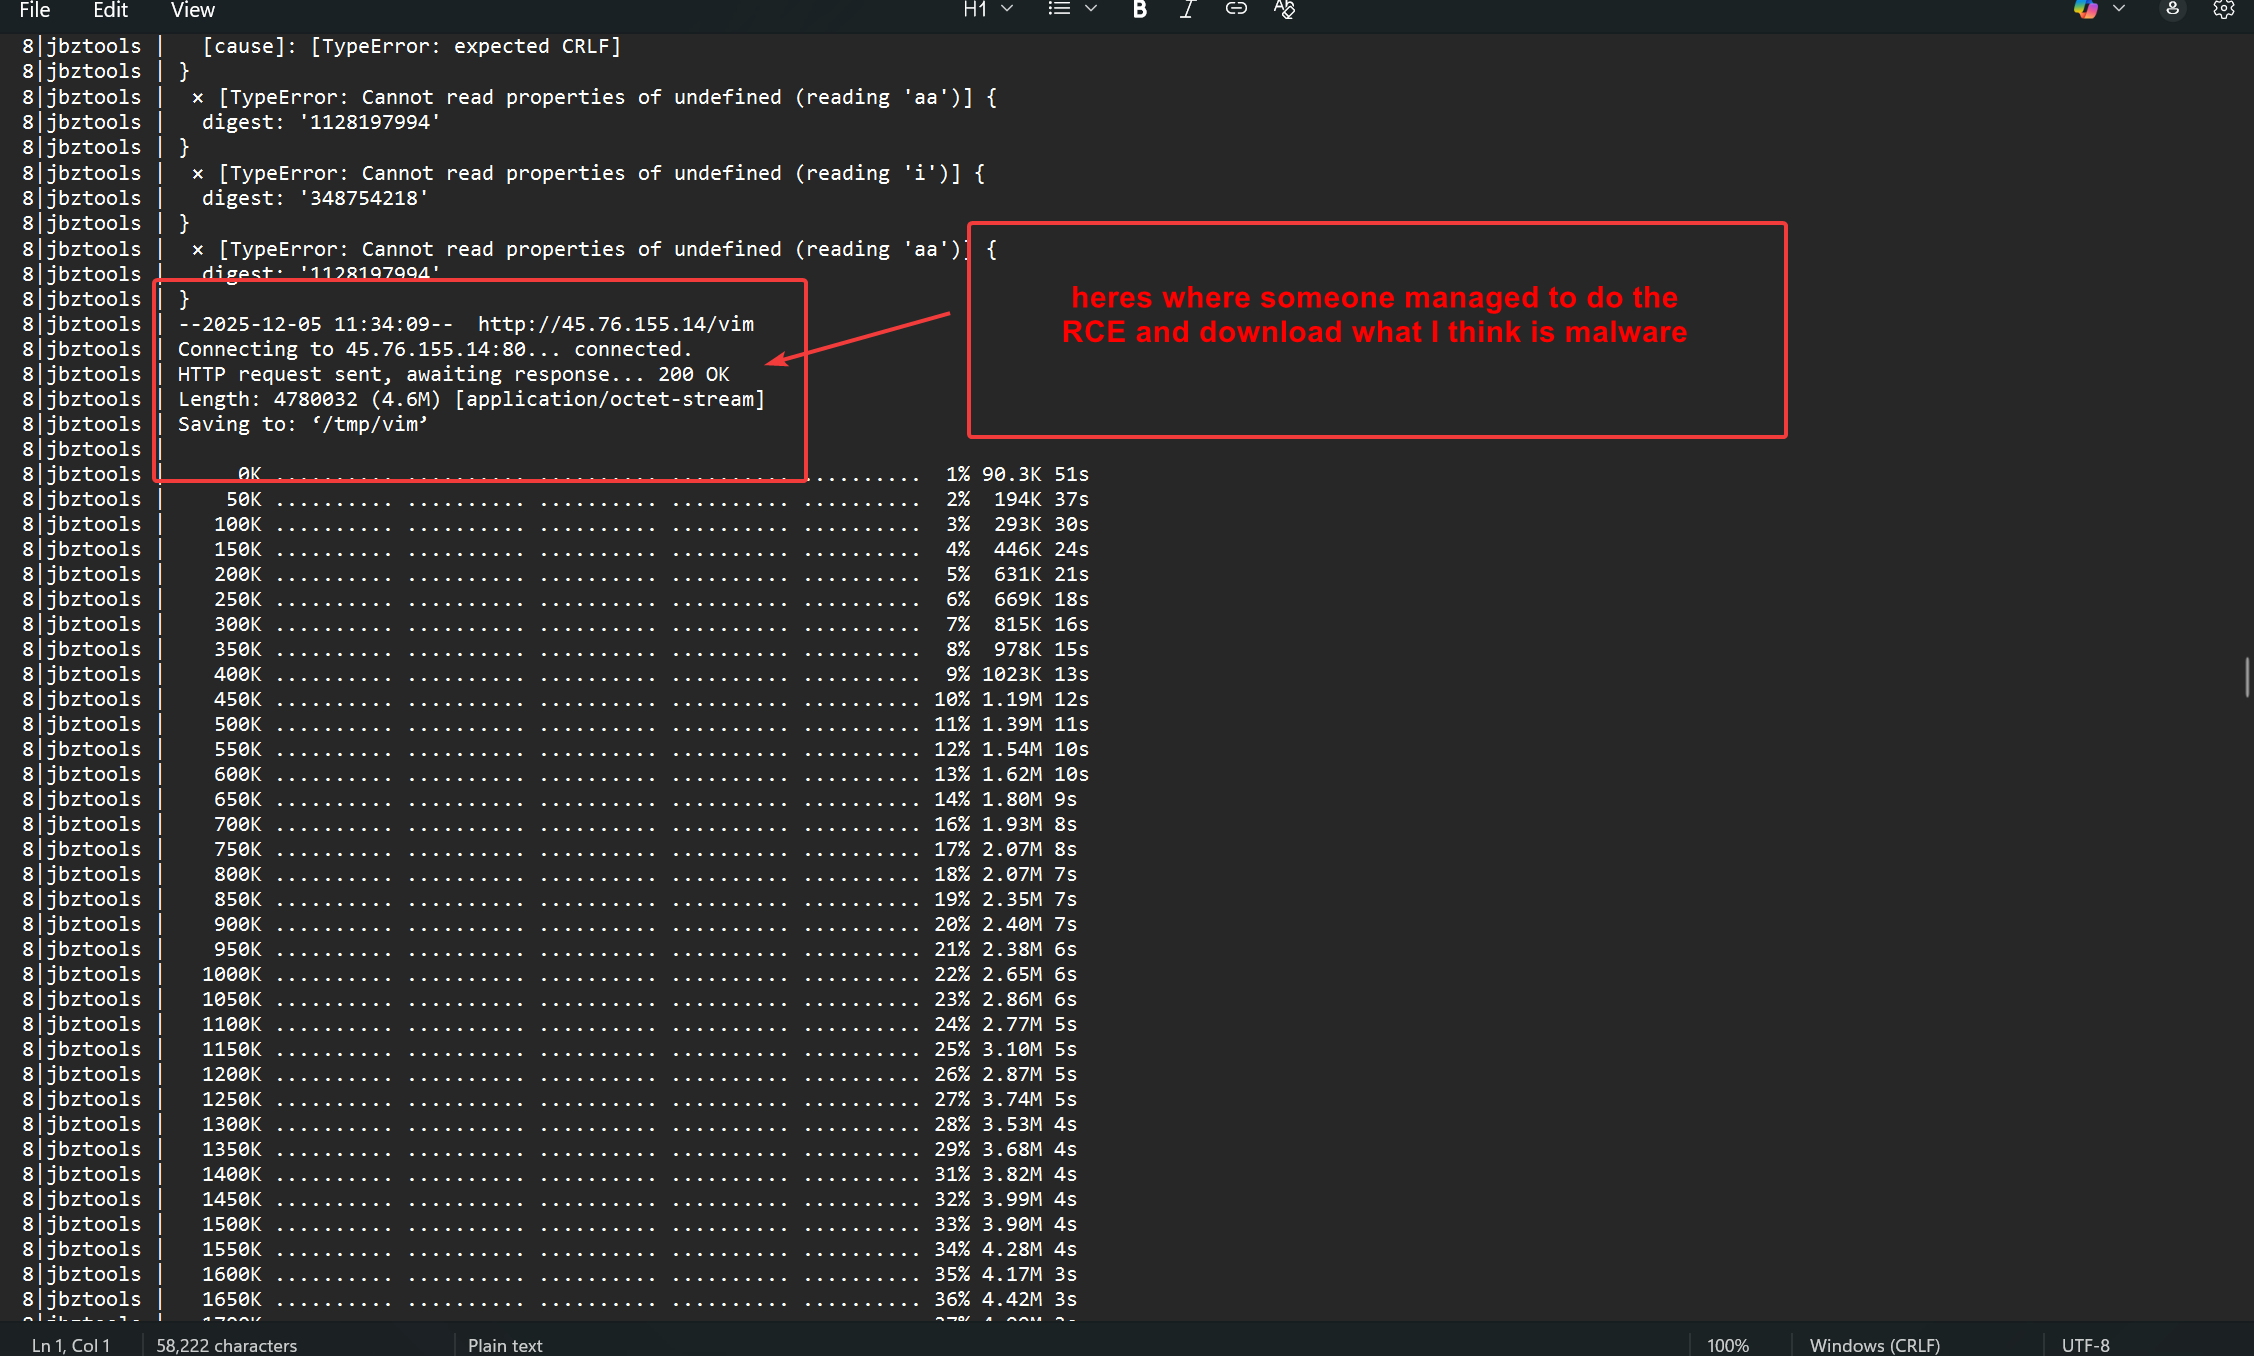This screenshot has width=2254, height=1356.
Task: Expand the list style dropdown arrow
Action: (1091, 10)
